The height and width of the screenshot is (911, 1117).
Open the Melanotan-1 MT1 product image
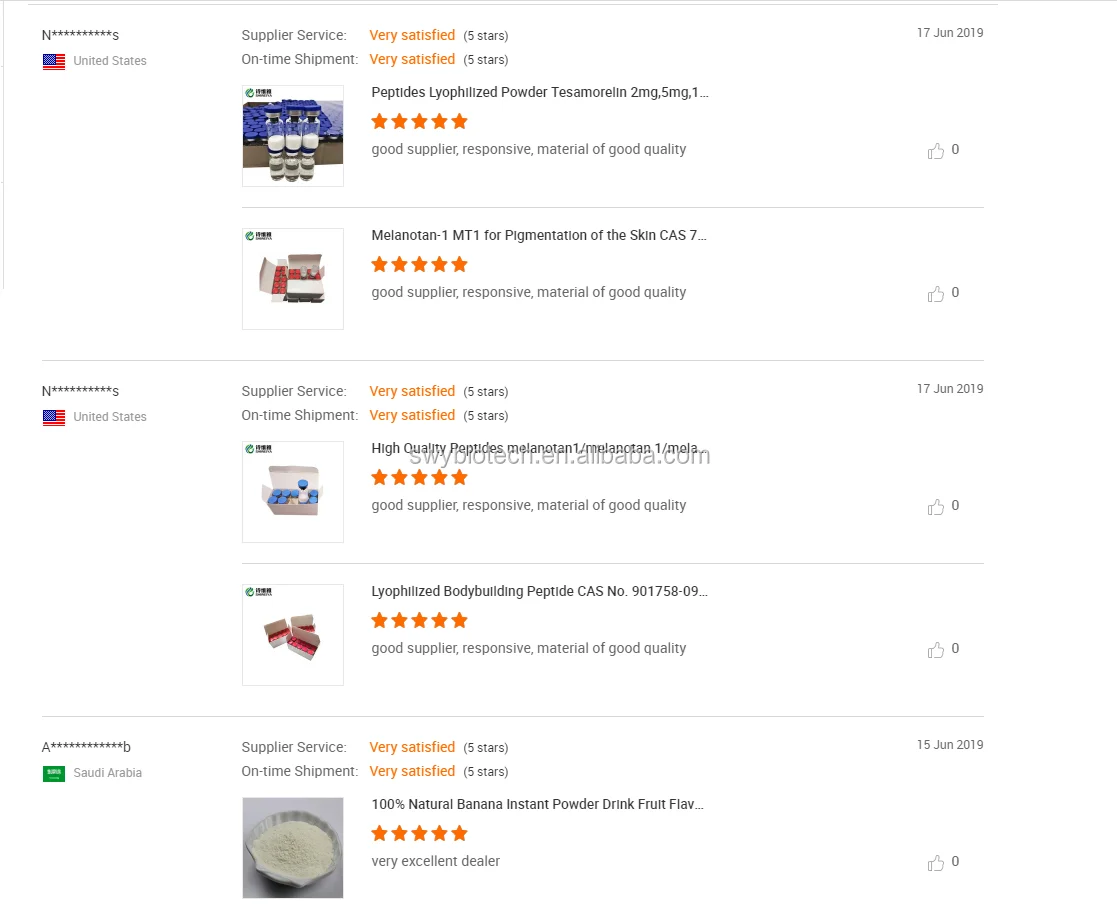pos(293,279)
